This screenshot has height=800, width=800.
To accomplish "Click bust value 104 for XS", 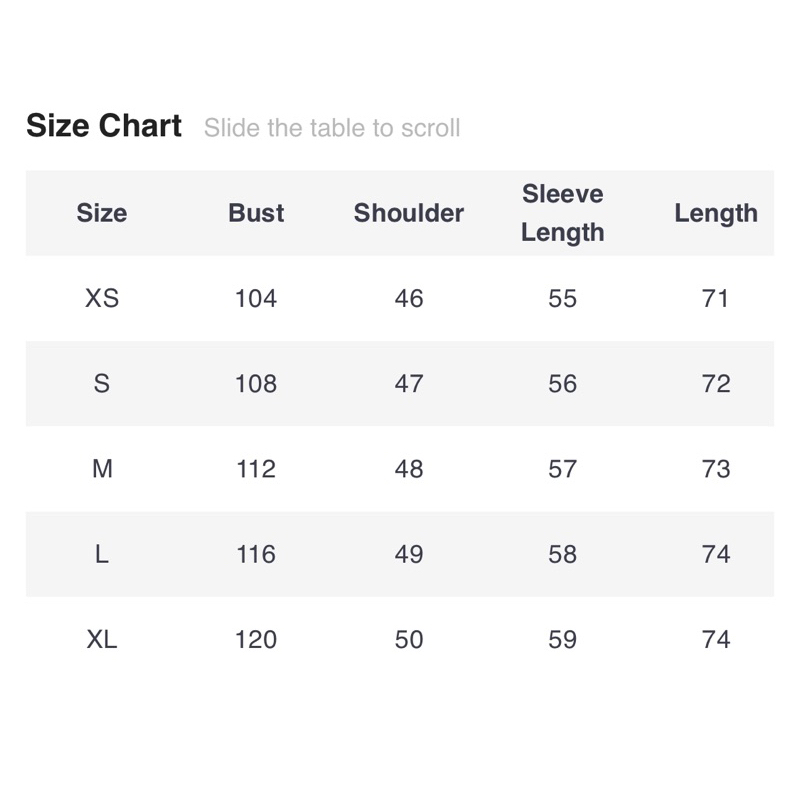I will pyautogui.click(x=256, y=298).
